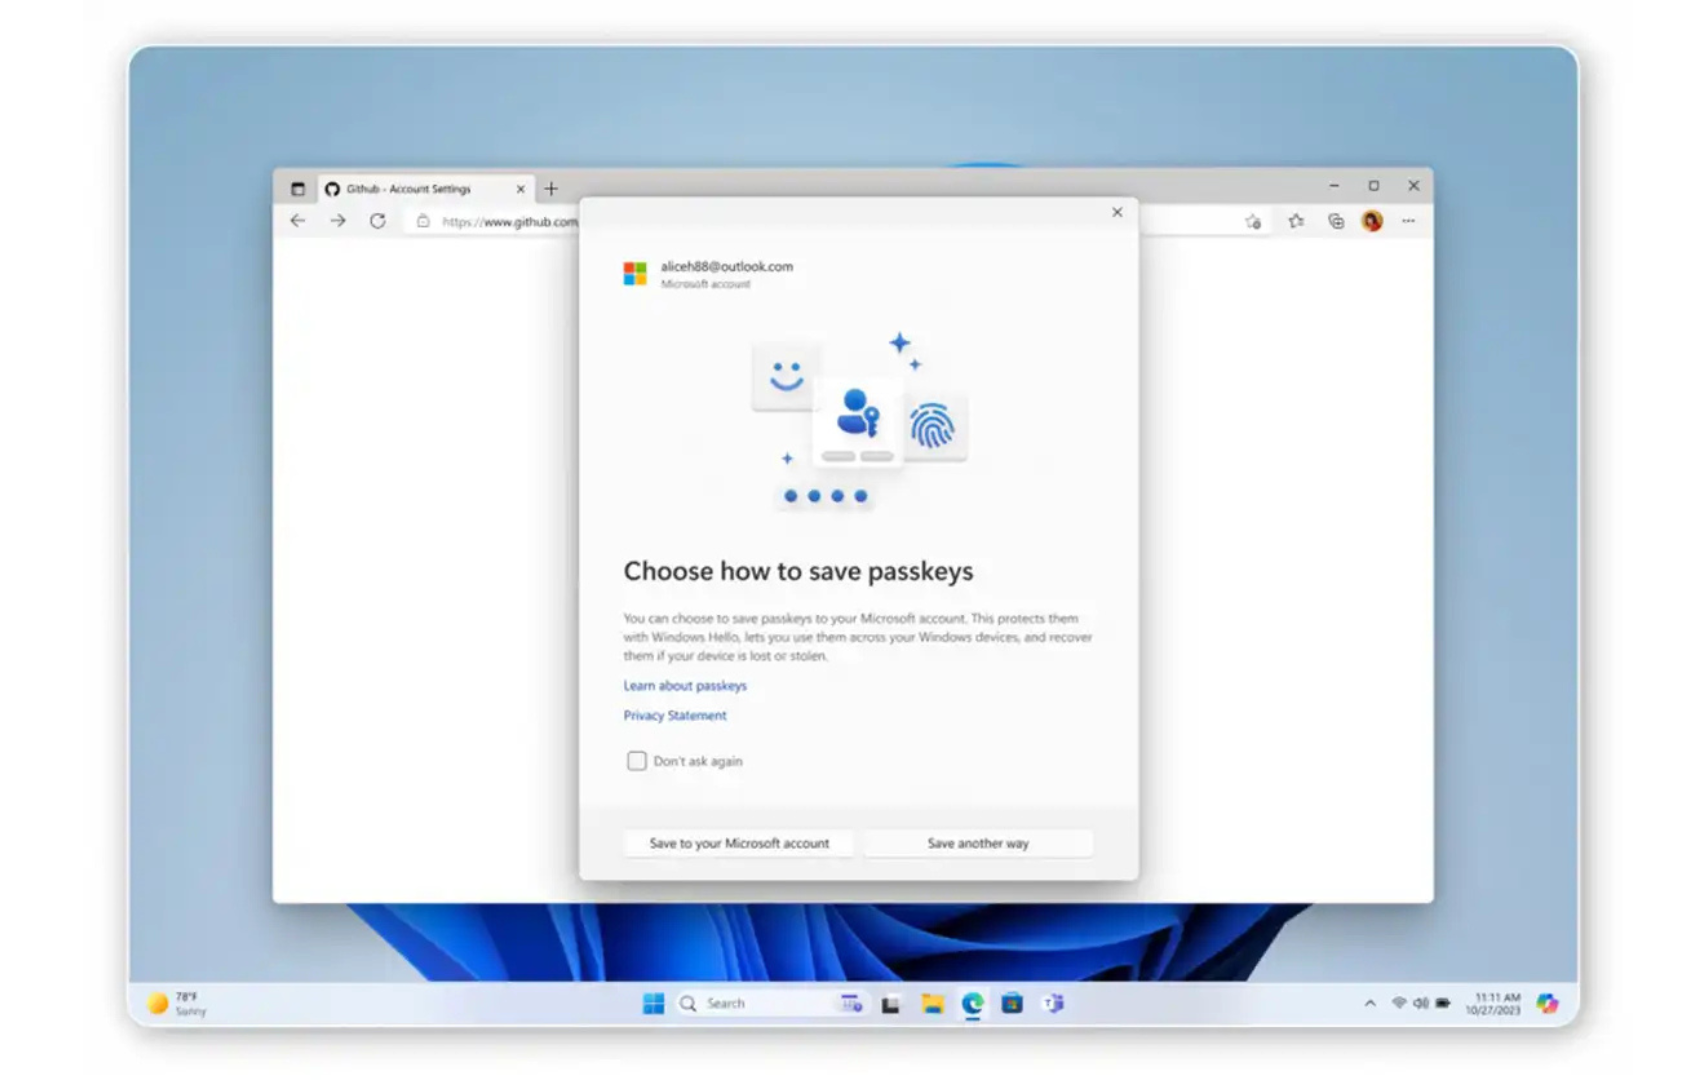Open Edge Settings and more menu

coord(1408,221)
